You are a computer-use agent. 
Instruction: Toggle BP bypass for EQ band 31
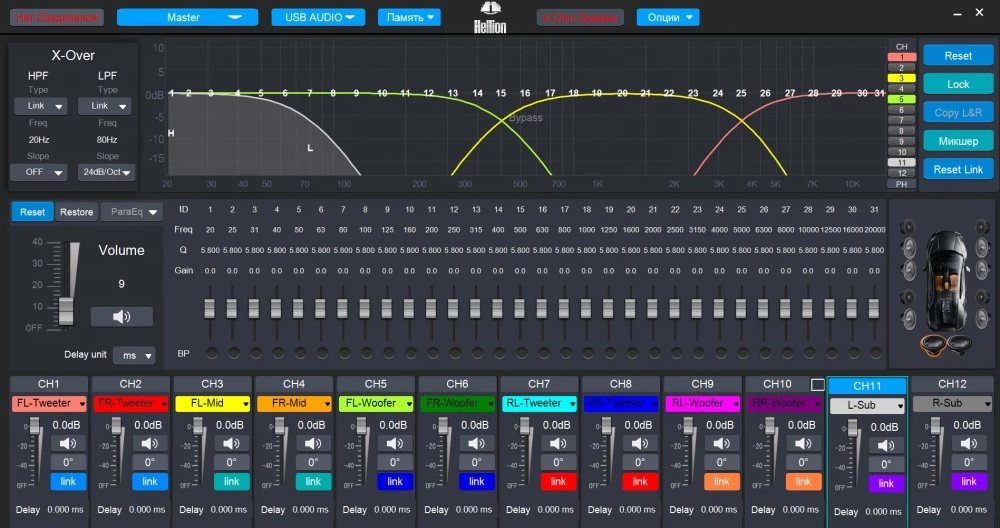pos(876,353)
